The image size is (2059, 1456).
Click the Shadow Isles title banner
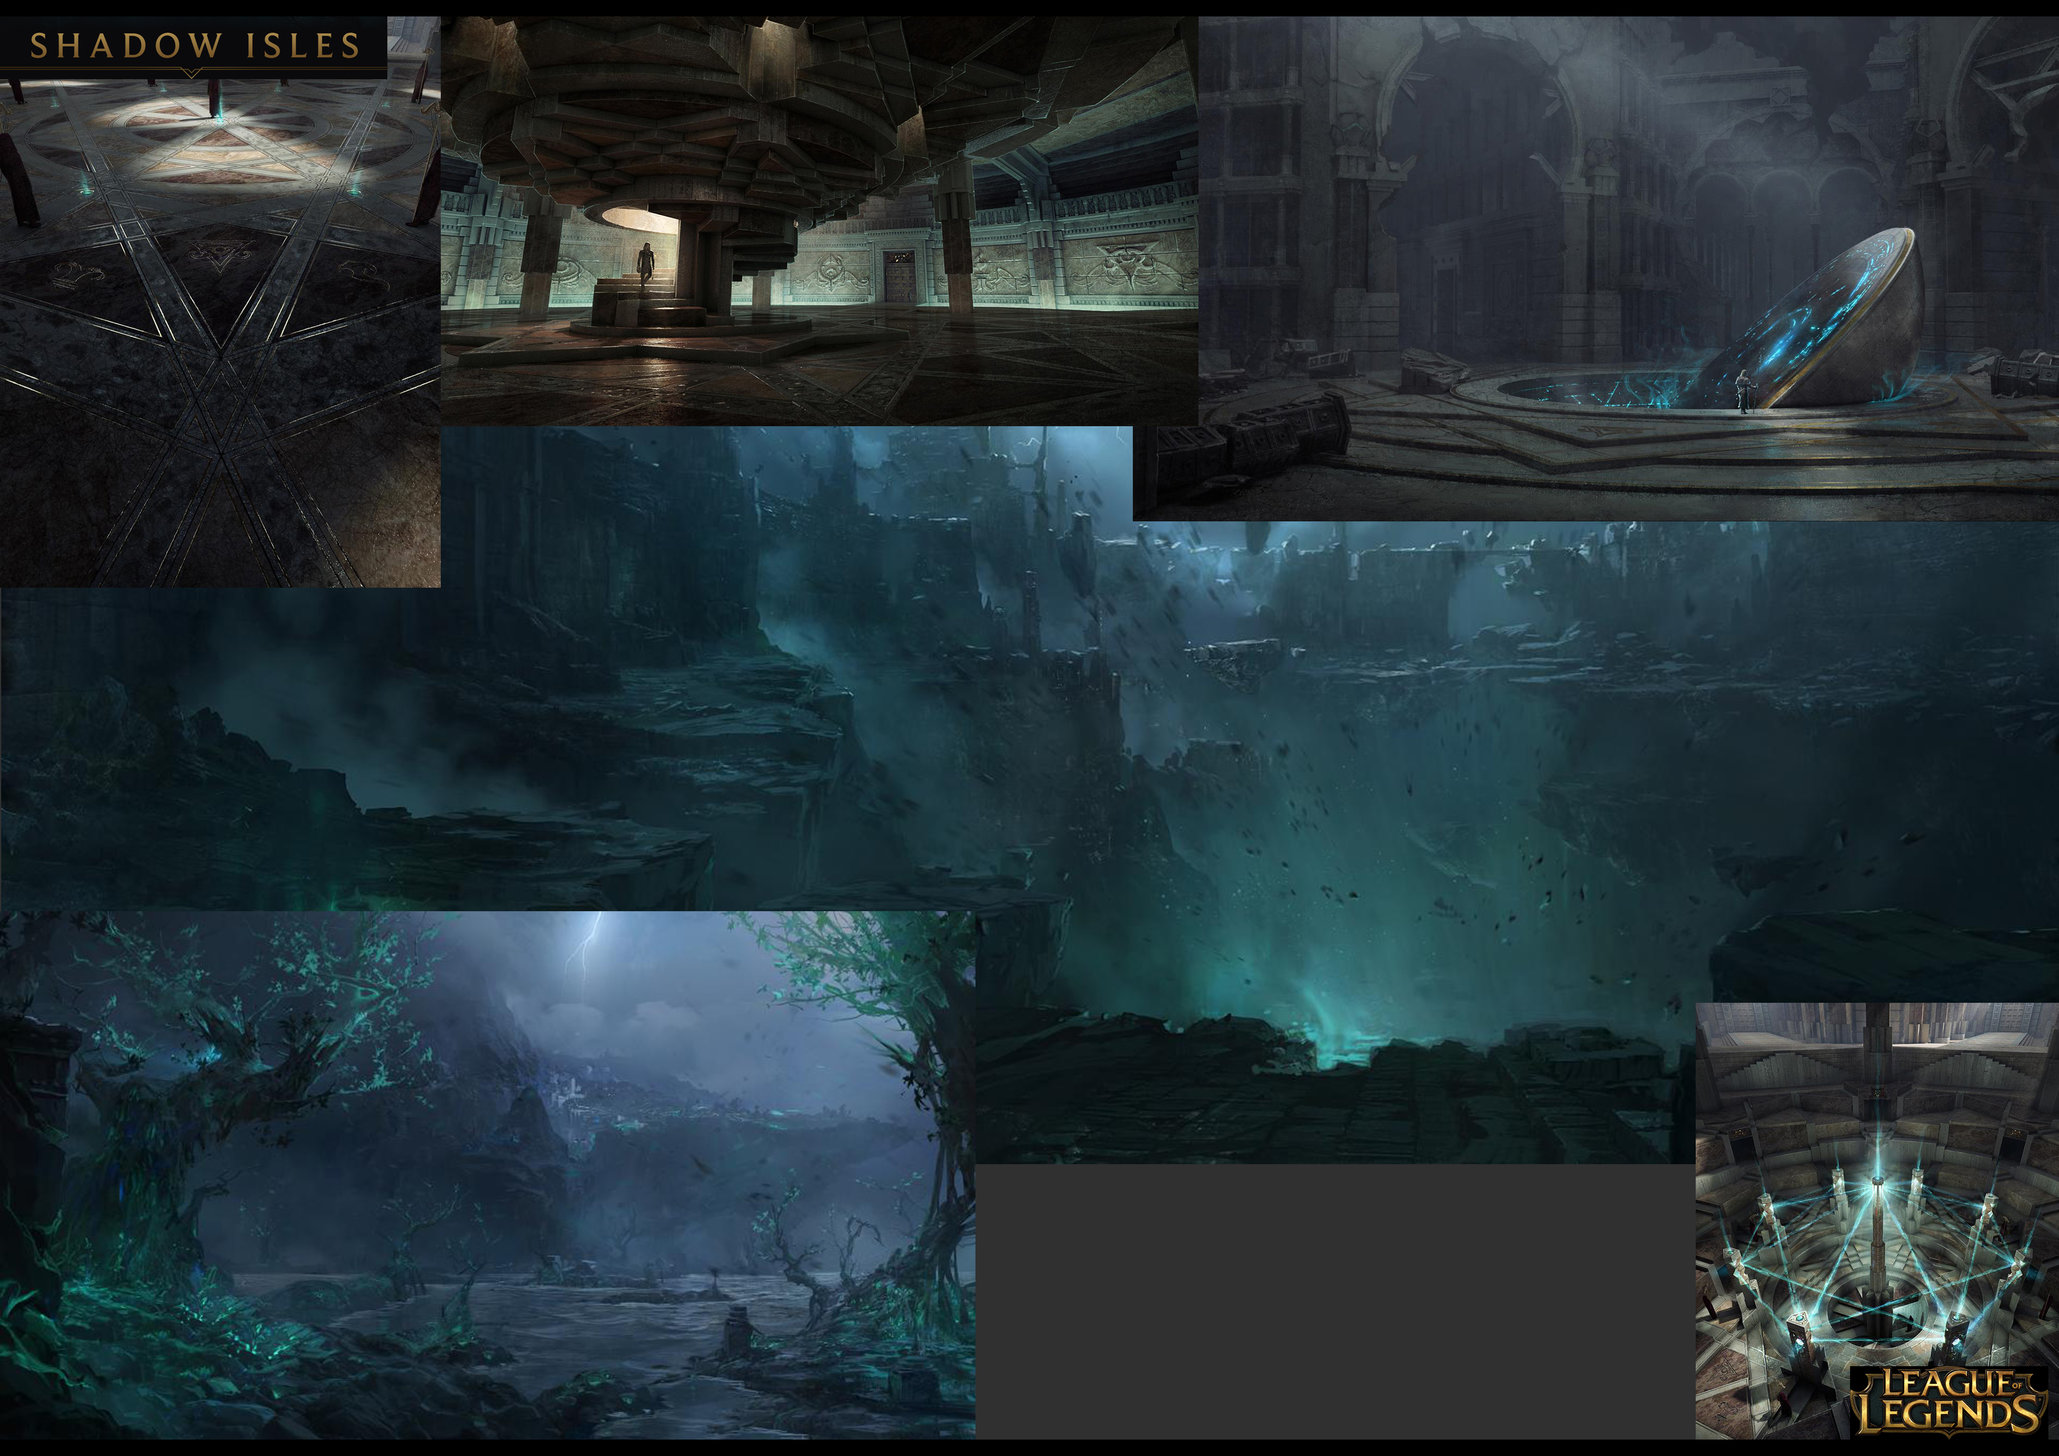(x=194, y=47)
